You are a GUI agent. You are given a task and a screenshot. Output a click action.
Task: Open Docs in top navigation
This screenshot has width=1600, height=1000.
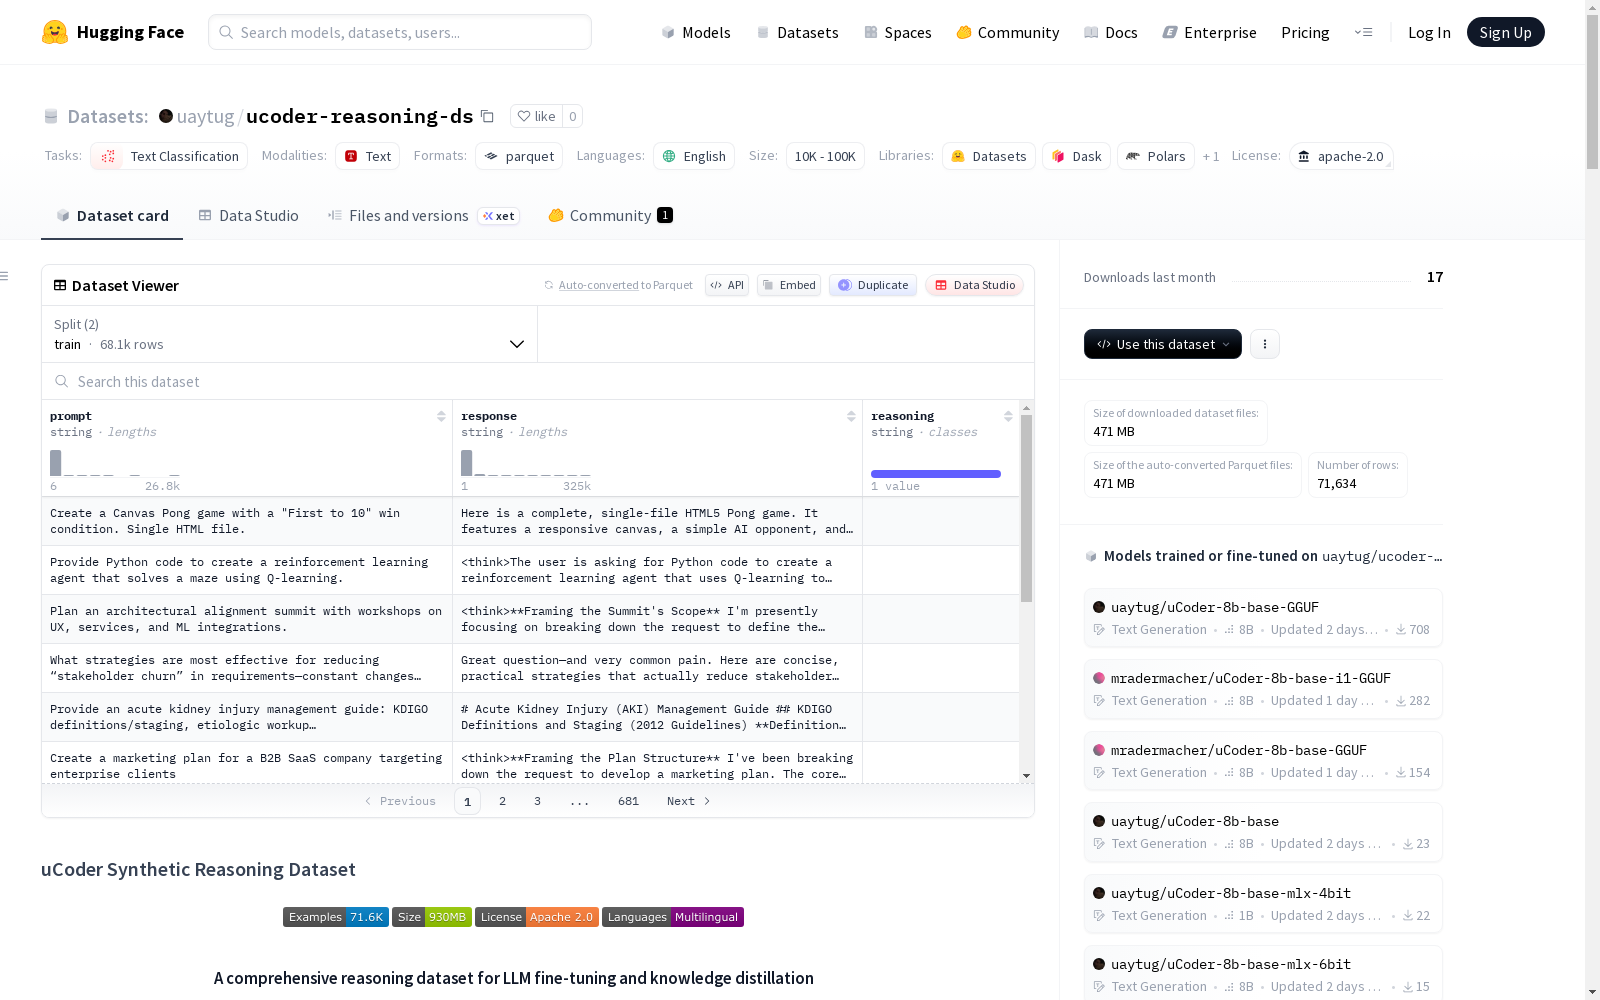[x=1111, y=32]
